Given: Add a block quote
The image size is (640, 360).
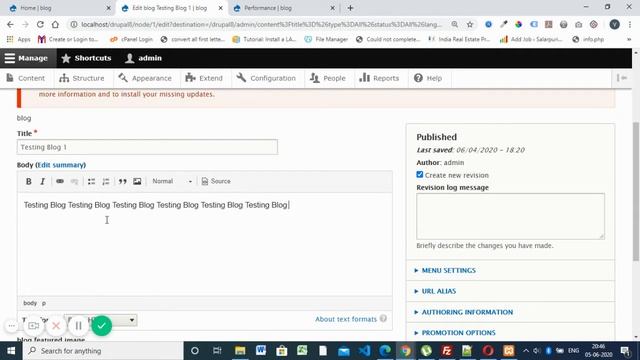Looking at the screenshot, I should [x=122, y=181].
